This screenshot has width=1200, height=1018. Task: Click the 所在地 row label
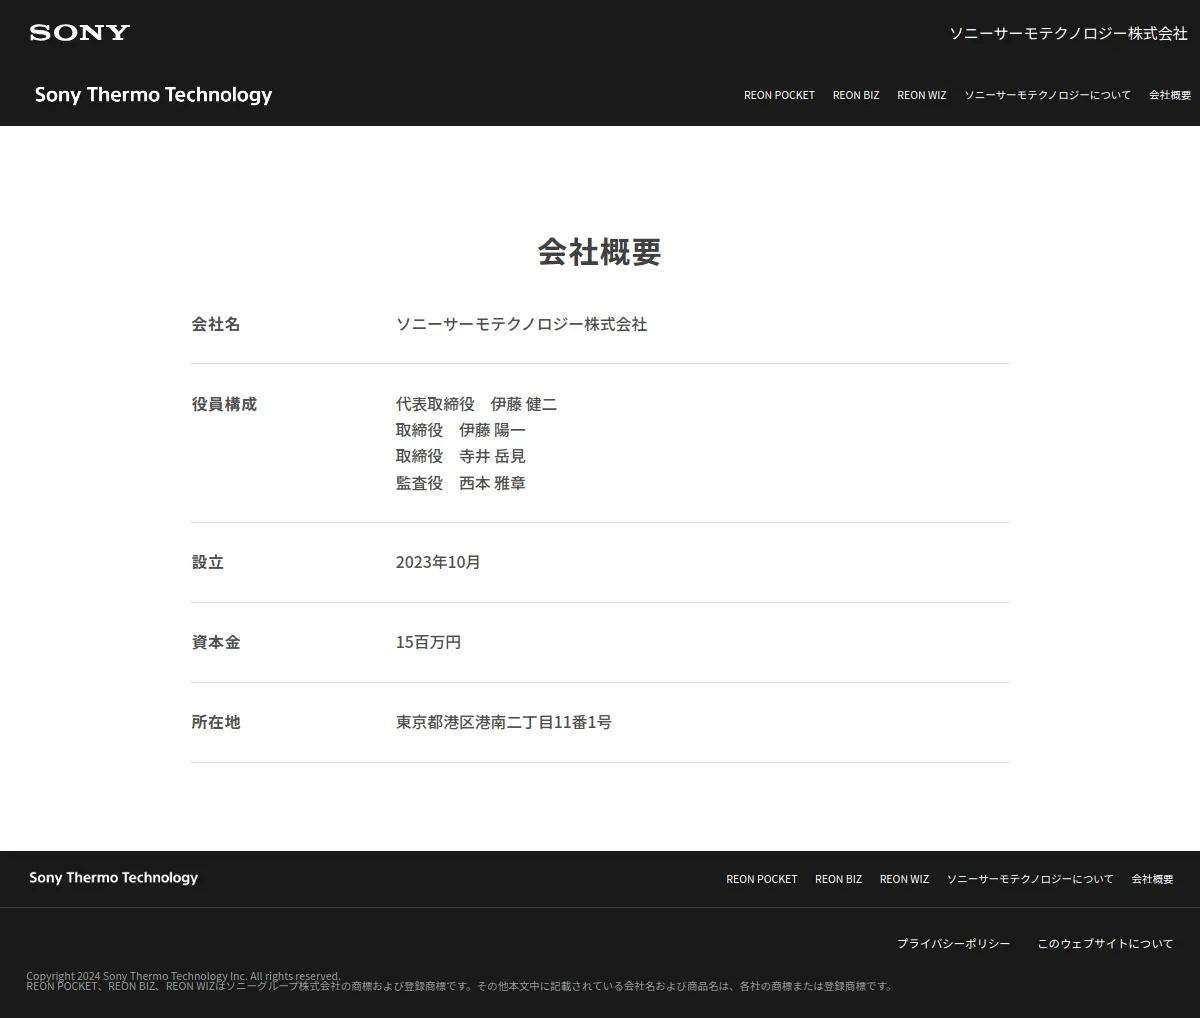coord(216,722)
